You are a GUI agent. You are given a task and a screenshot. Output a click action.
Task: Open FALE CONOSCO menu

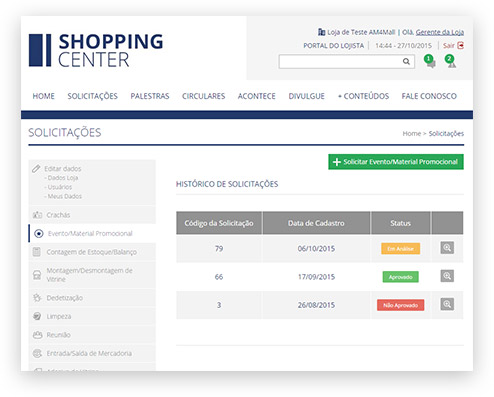click(x=429, y=96)
